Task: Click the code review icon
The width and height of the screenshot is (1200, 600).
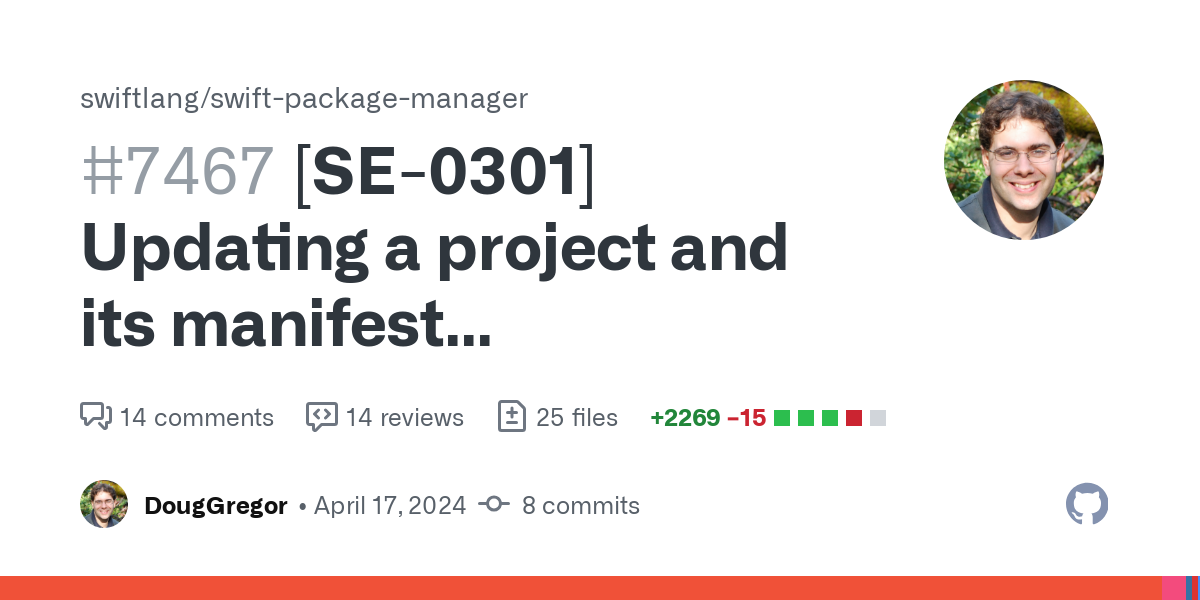Action: (x=321, y=416)
